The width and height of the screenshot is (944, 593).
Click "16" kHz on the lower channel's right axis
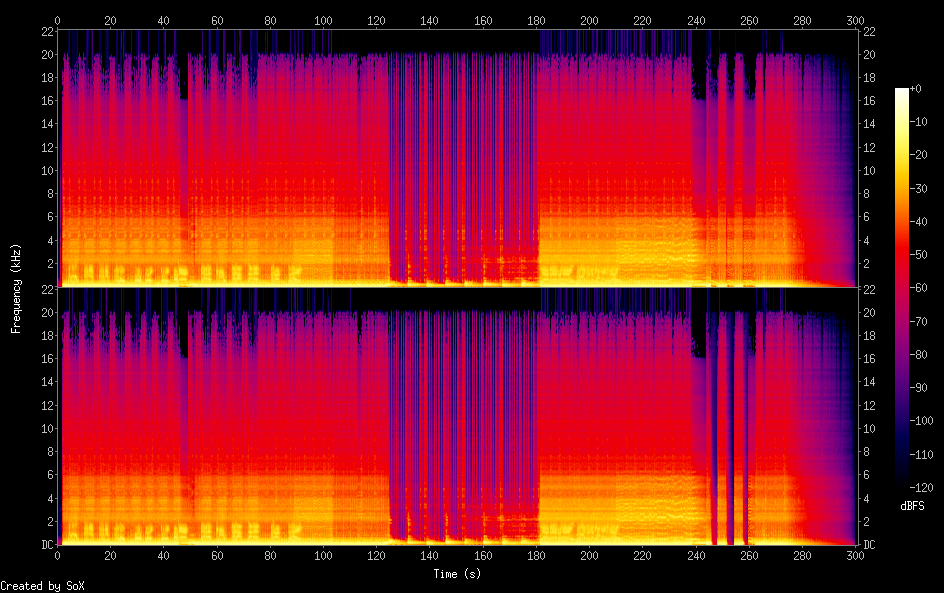869,359
